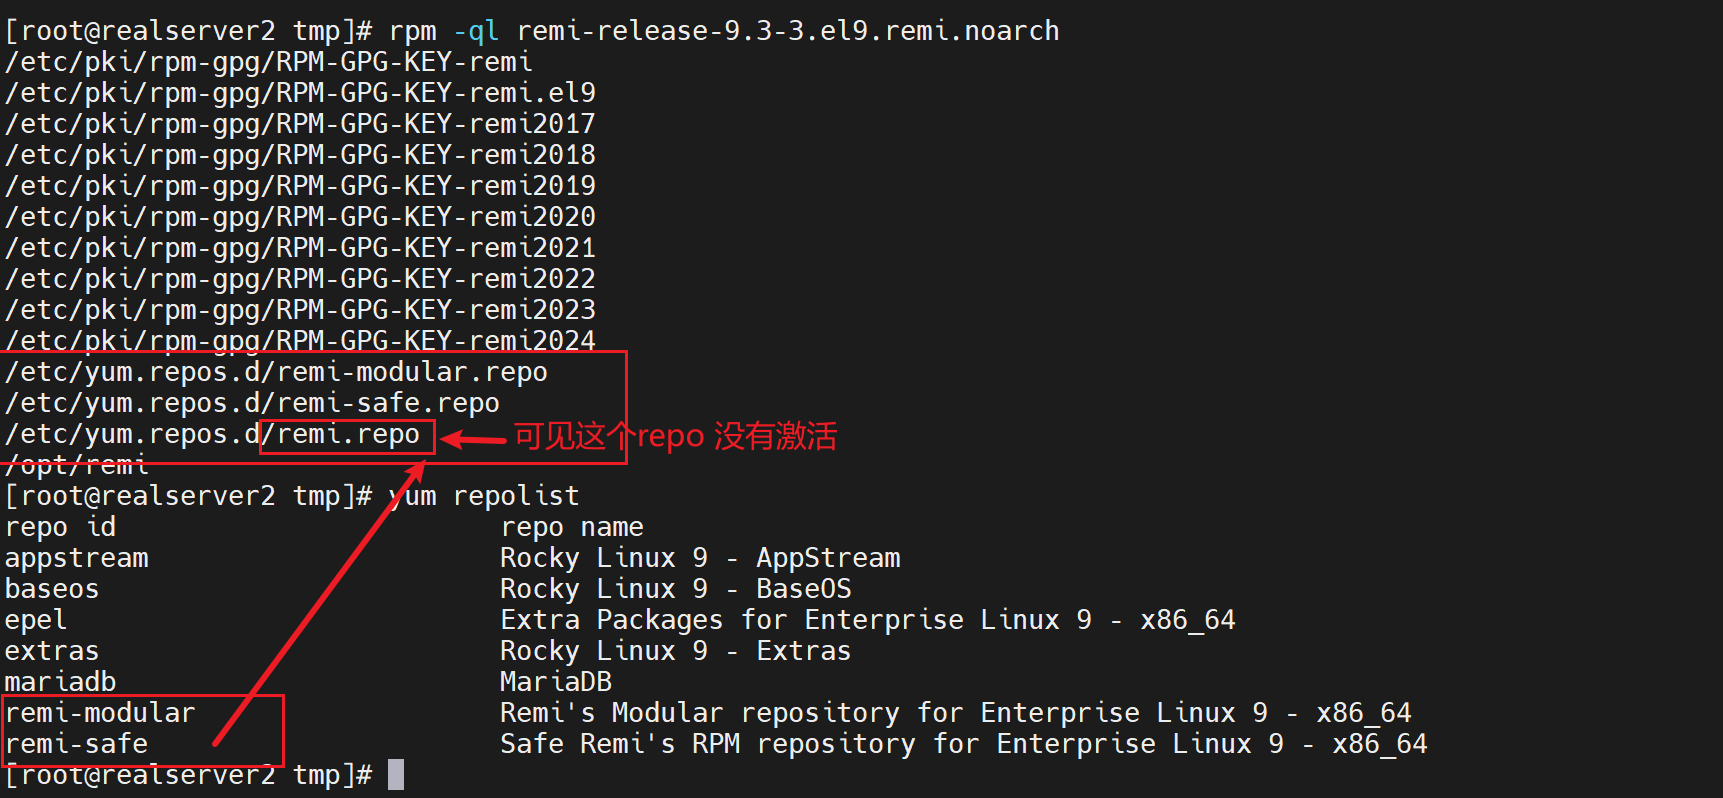This screenshot has height=798, width=1723.
Task: Click the epel repo id
Action: [36, 620]
